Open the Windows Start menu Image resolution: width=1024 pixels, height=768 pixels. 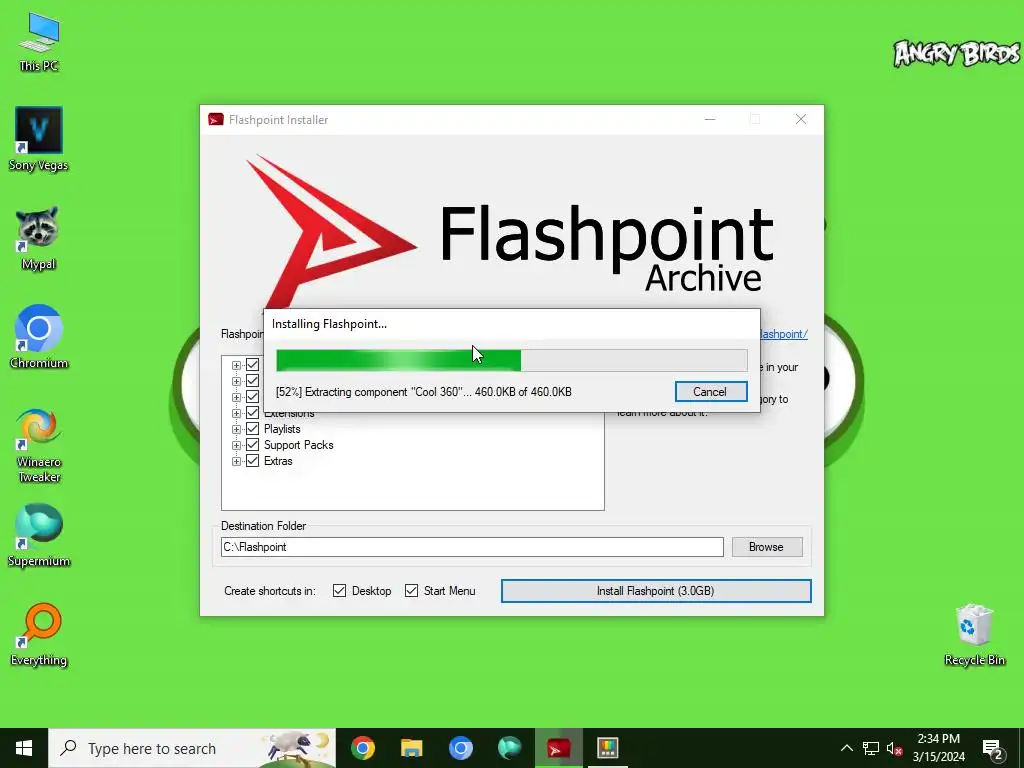(x=24, y=748)
